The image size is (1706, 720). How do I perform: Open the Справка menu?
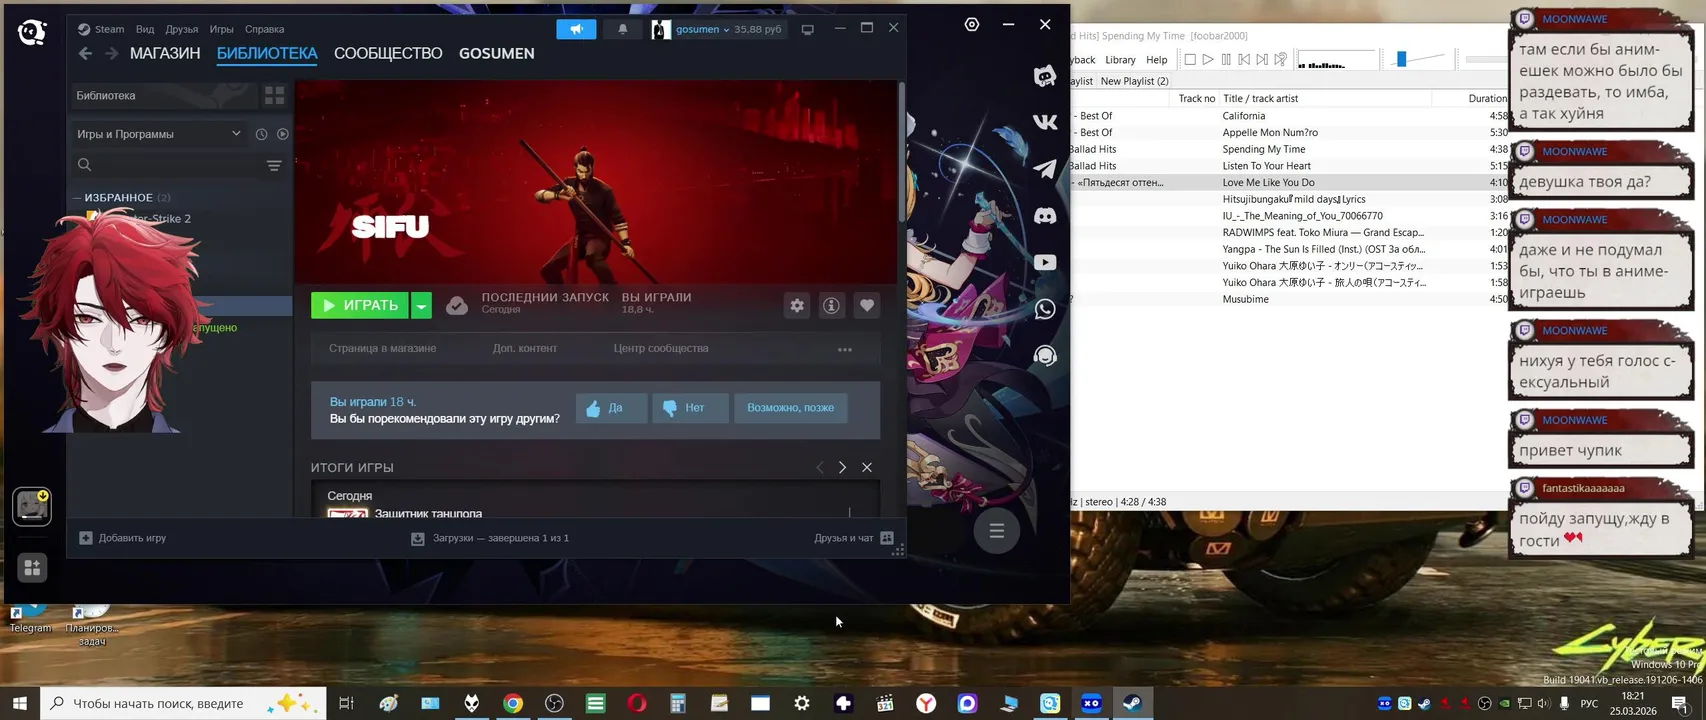pos(264,29)
